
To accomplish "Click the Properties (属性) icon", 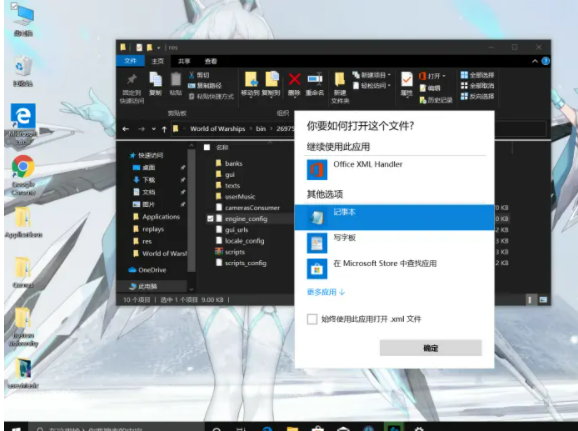I will [407, 79].
